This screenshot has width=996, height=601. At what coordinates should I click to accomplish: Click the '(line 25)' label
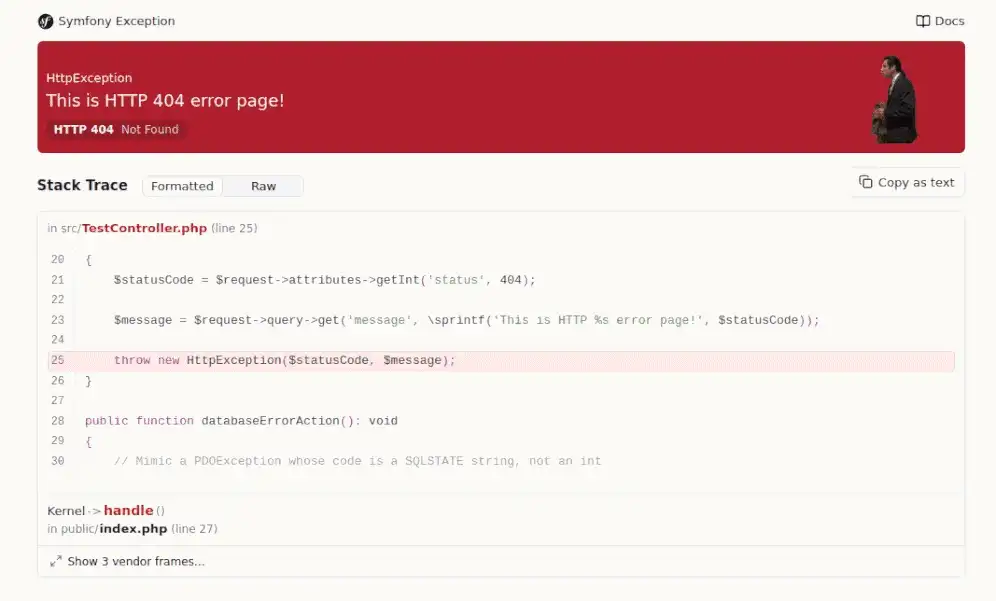click(234, 228)
